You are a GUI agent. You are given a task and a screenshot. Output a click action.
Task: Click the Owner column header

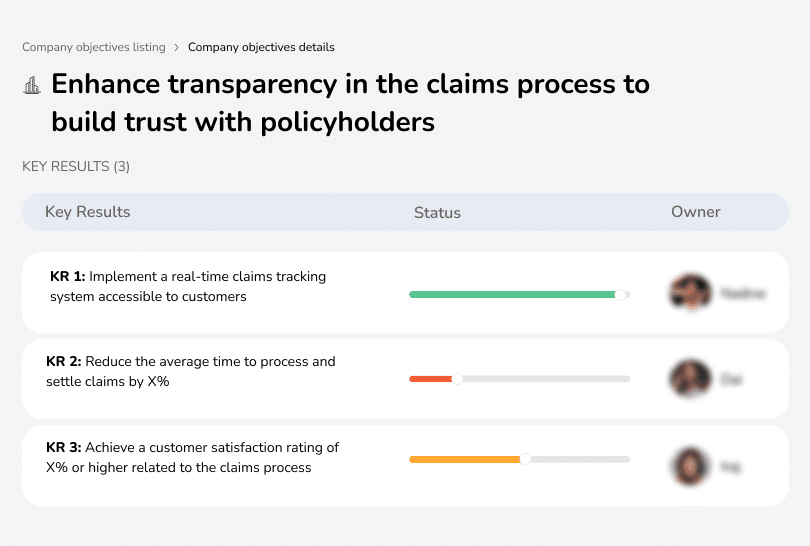tap(696, 212)
